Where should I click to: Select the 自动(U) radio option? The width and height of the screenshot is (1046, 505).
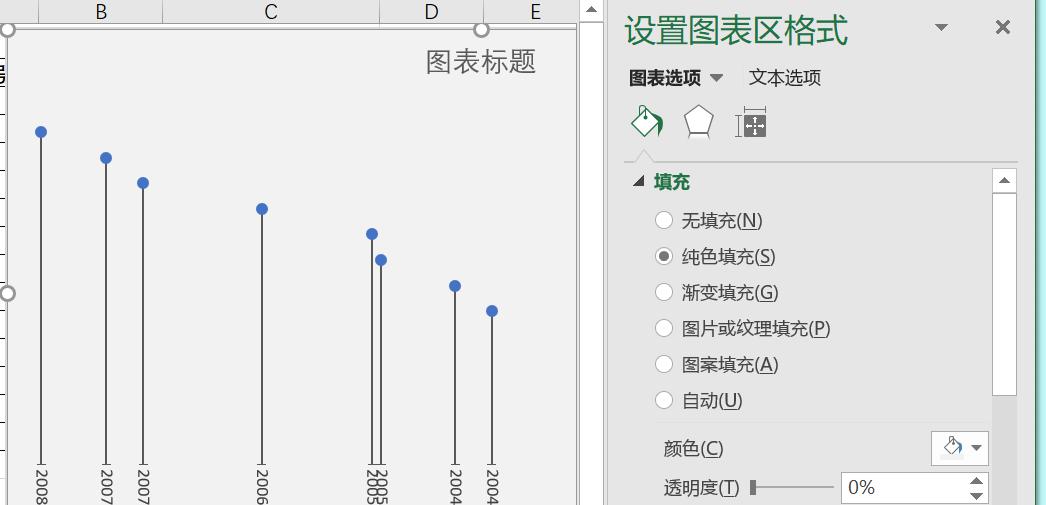(x=664, y=400)
